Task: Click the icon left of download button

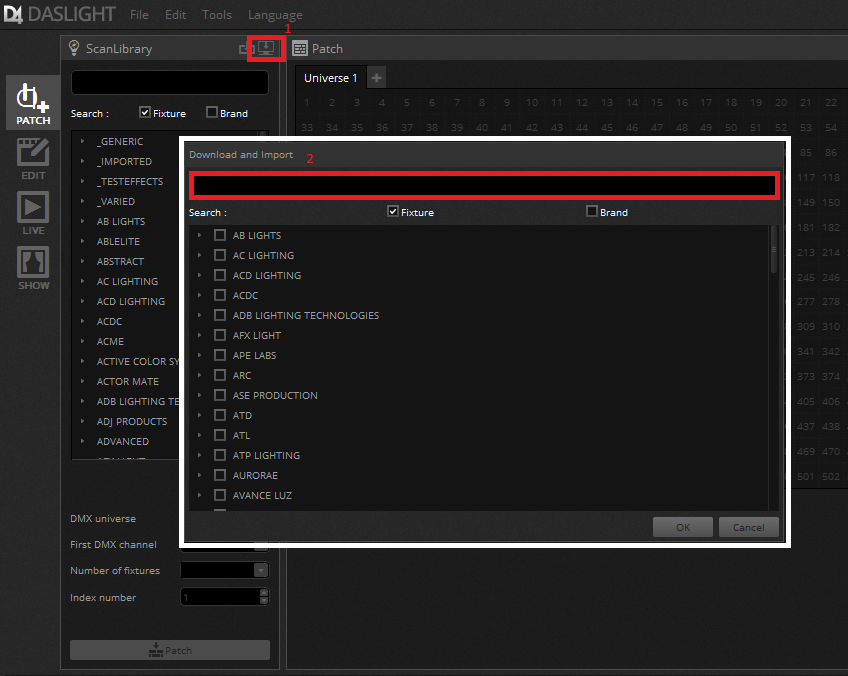Action: [244, 49]
